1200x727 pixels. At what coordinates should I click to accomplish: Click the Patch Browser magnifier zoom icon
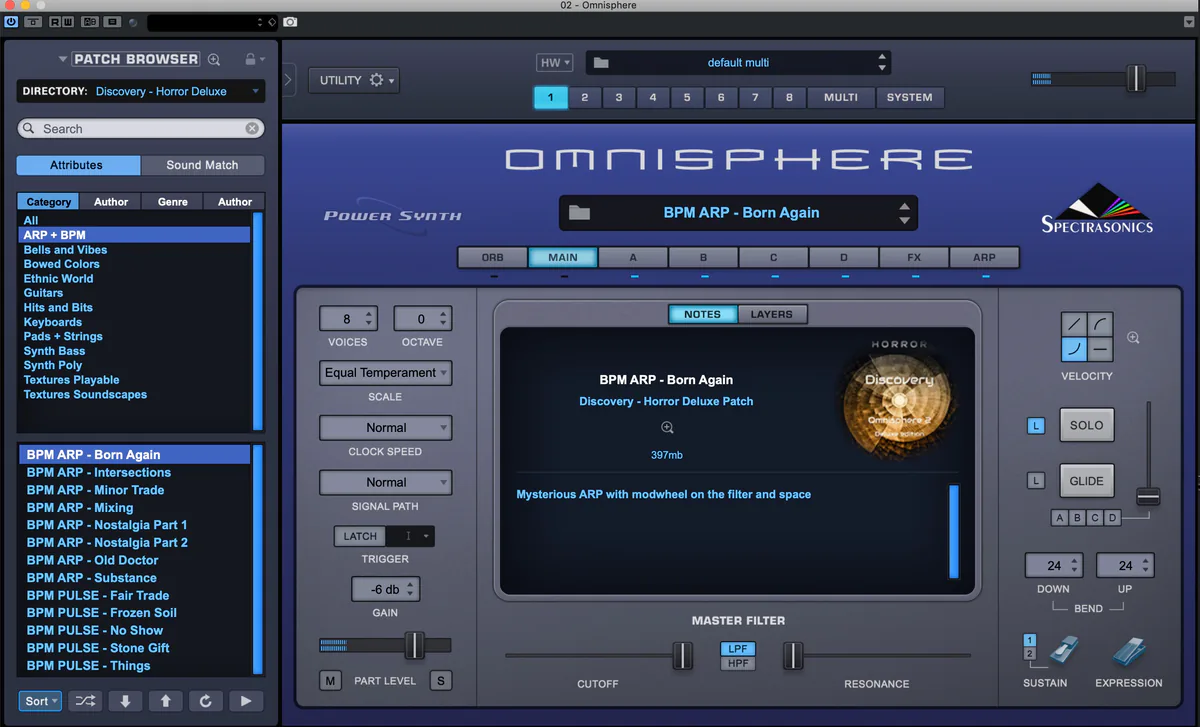pyautogui.click(x=214, y=60)
